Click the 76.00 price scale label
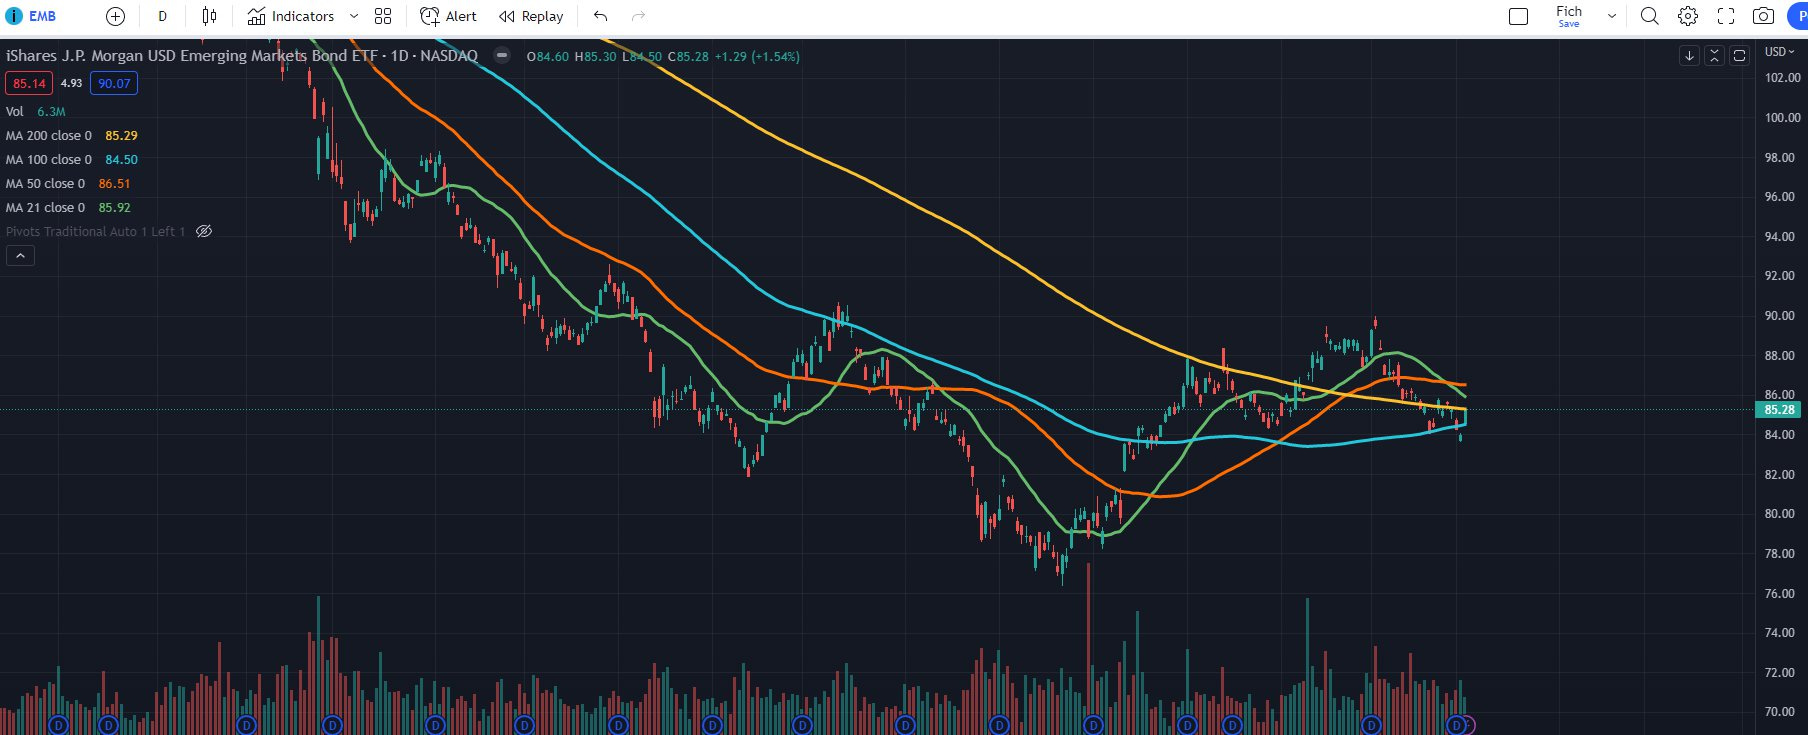 click(1779, 594)
